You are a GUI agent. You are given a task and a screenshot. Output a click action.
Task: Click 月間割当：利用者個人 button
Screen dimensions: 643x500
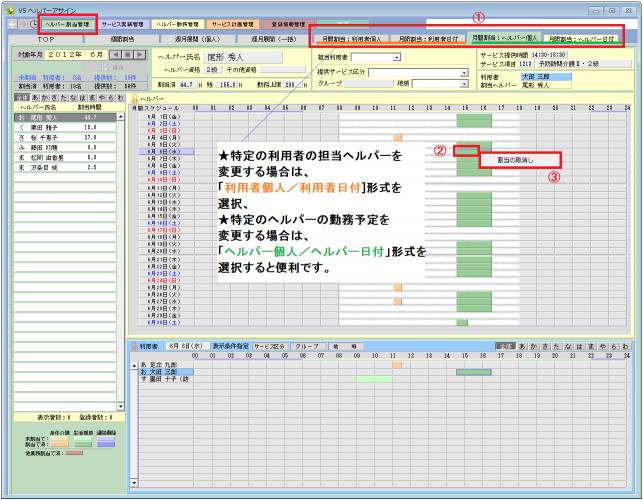click(x=349, y=37)
